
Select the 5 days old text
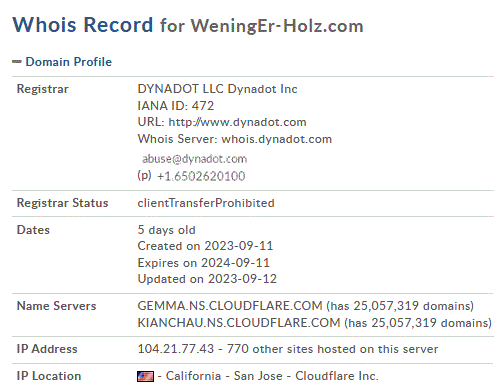(x=166, y=230)
